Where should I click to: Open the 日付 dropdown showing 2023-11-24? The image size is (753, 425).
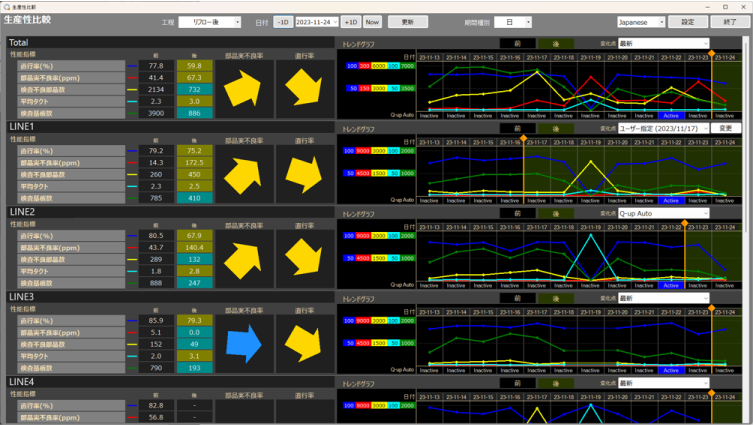316,22
